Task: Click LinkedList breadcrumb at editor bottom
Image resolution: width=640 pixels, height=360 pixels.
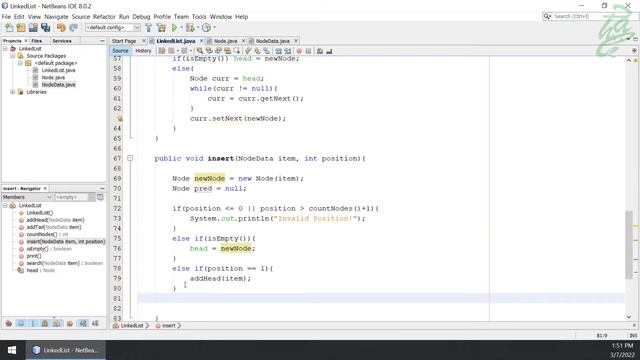Action: tap(131, 326)
